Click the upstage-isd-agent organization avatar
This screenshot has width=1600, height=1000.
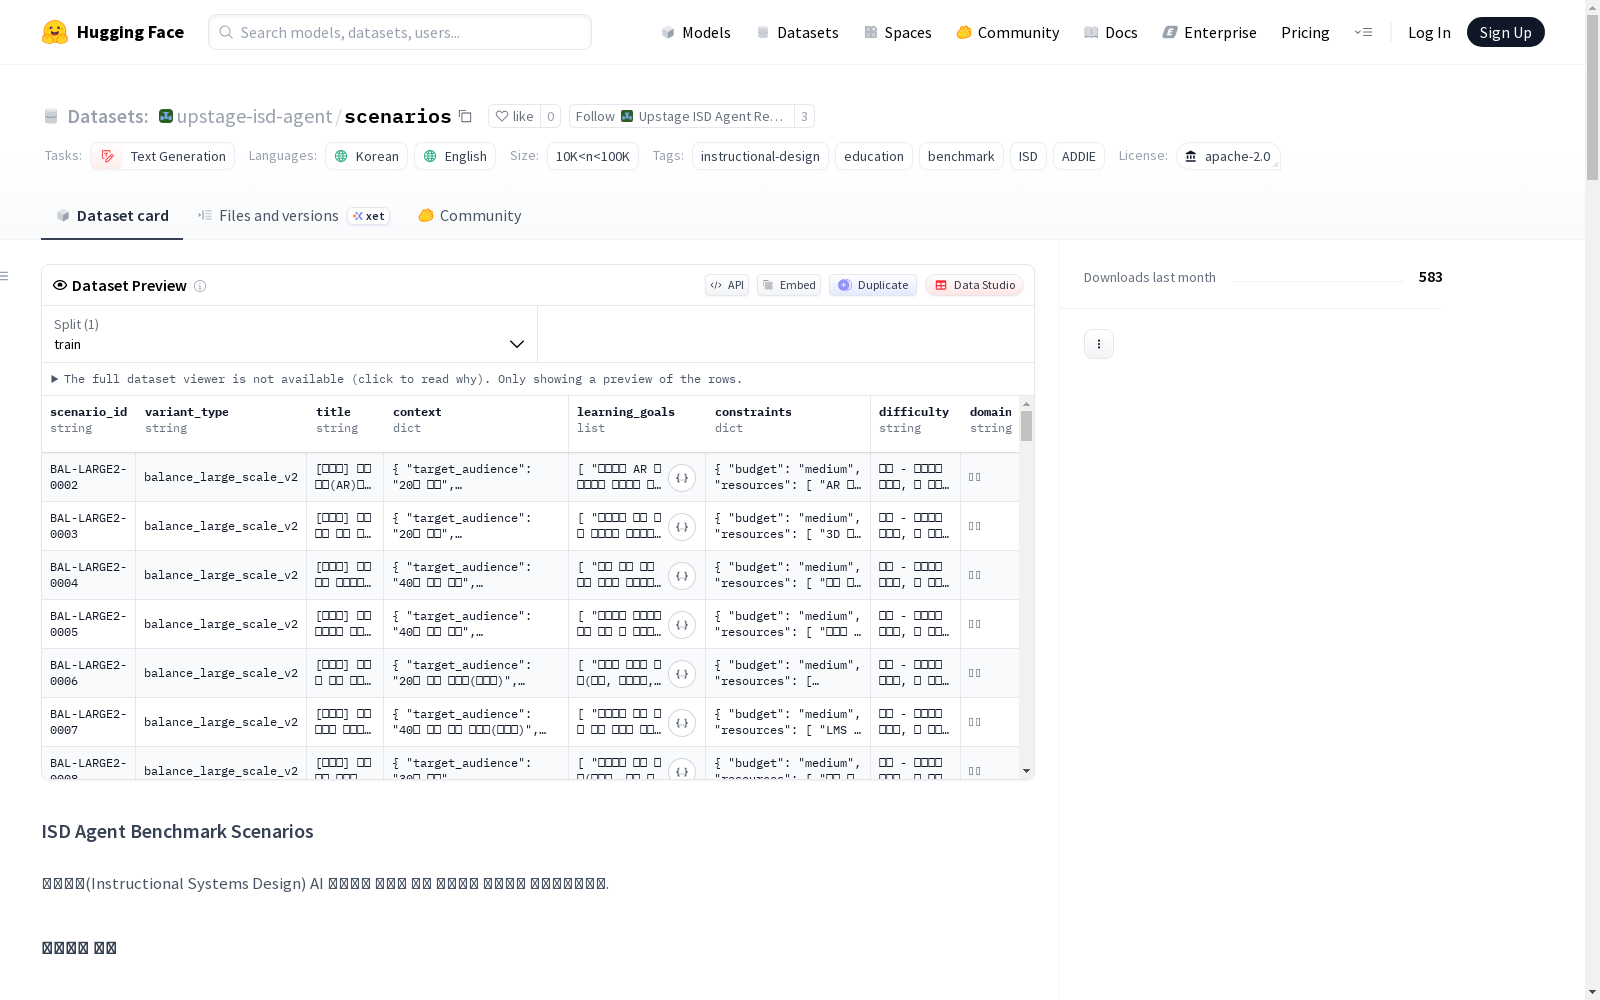click(166, 116)
